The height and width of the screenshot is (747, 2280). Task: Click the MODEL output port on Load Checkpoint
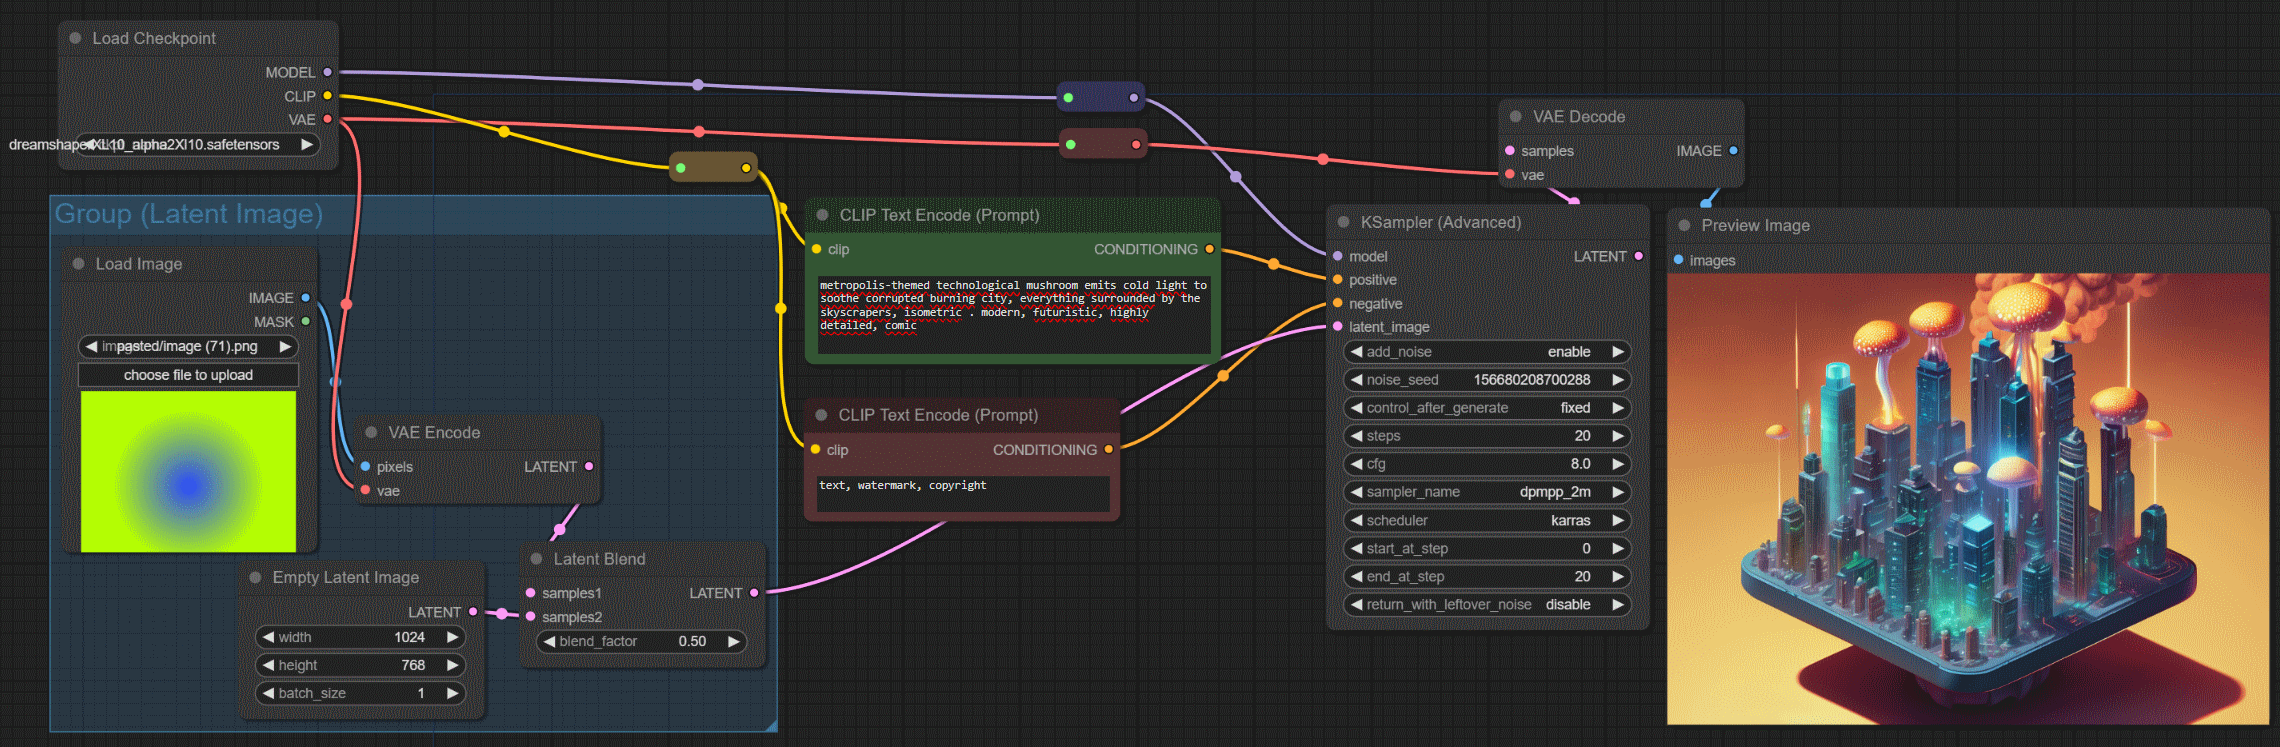327,72
